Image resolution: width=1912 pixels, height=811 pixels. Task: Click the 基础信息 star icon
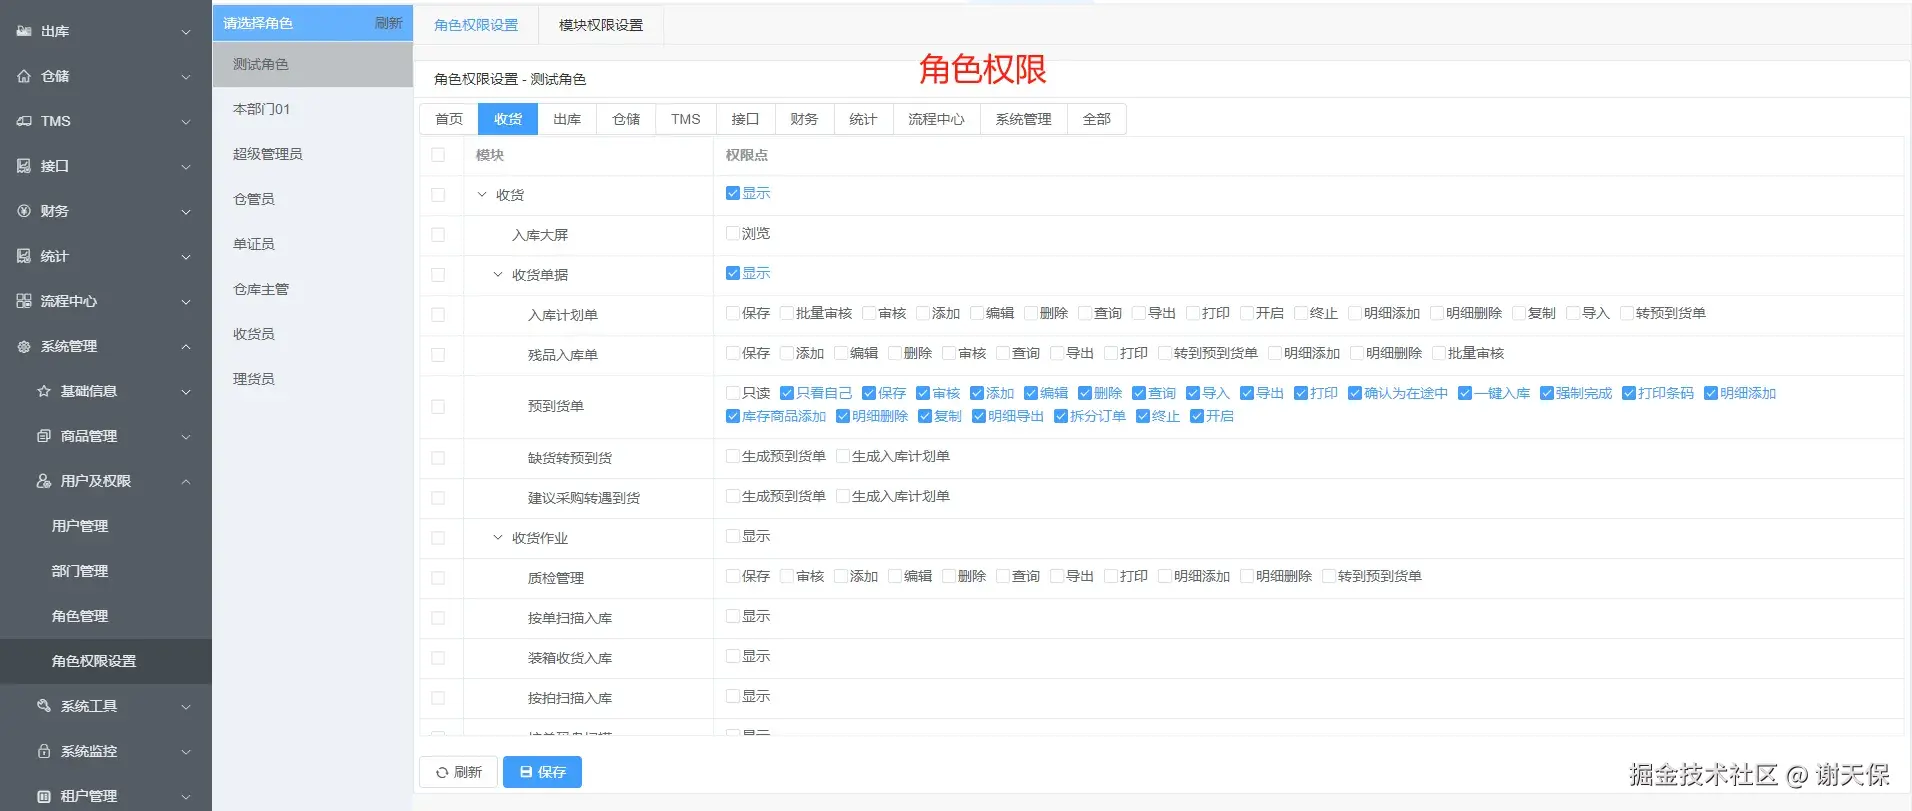click(x=44, y=391)
